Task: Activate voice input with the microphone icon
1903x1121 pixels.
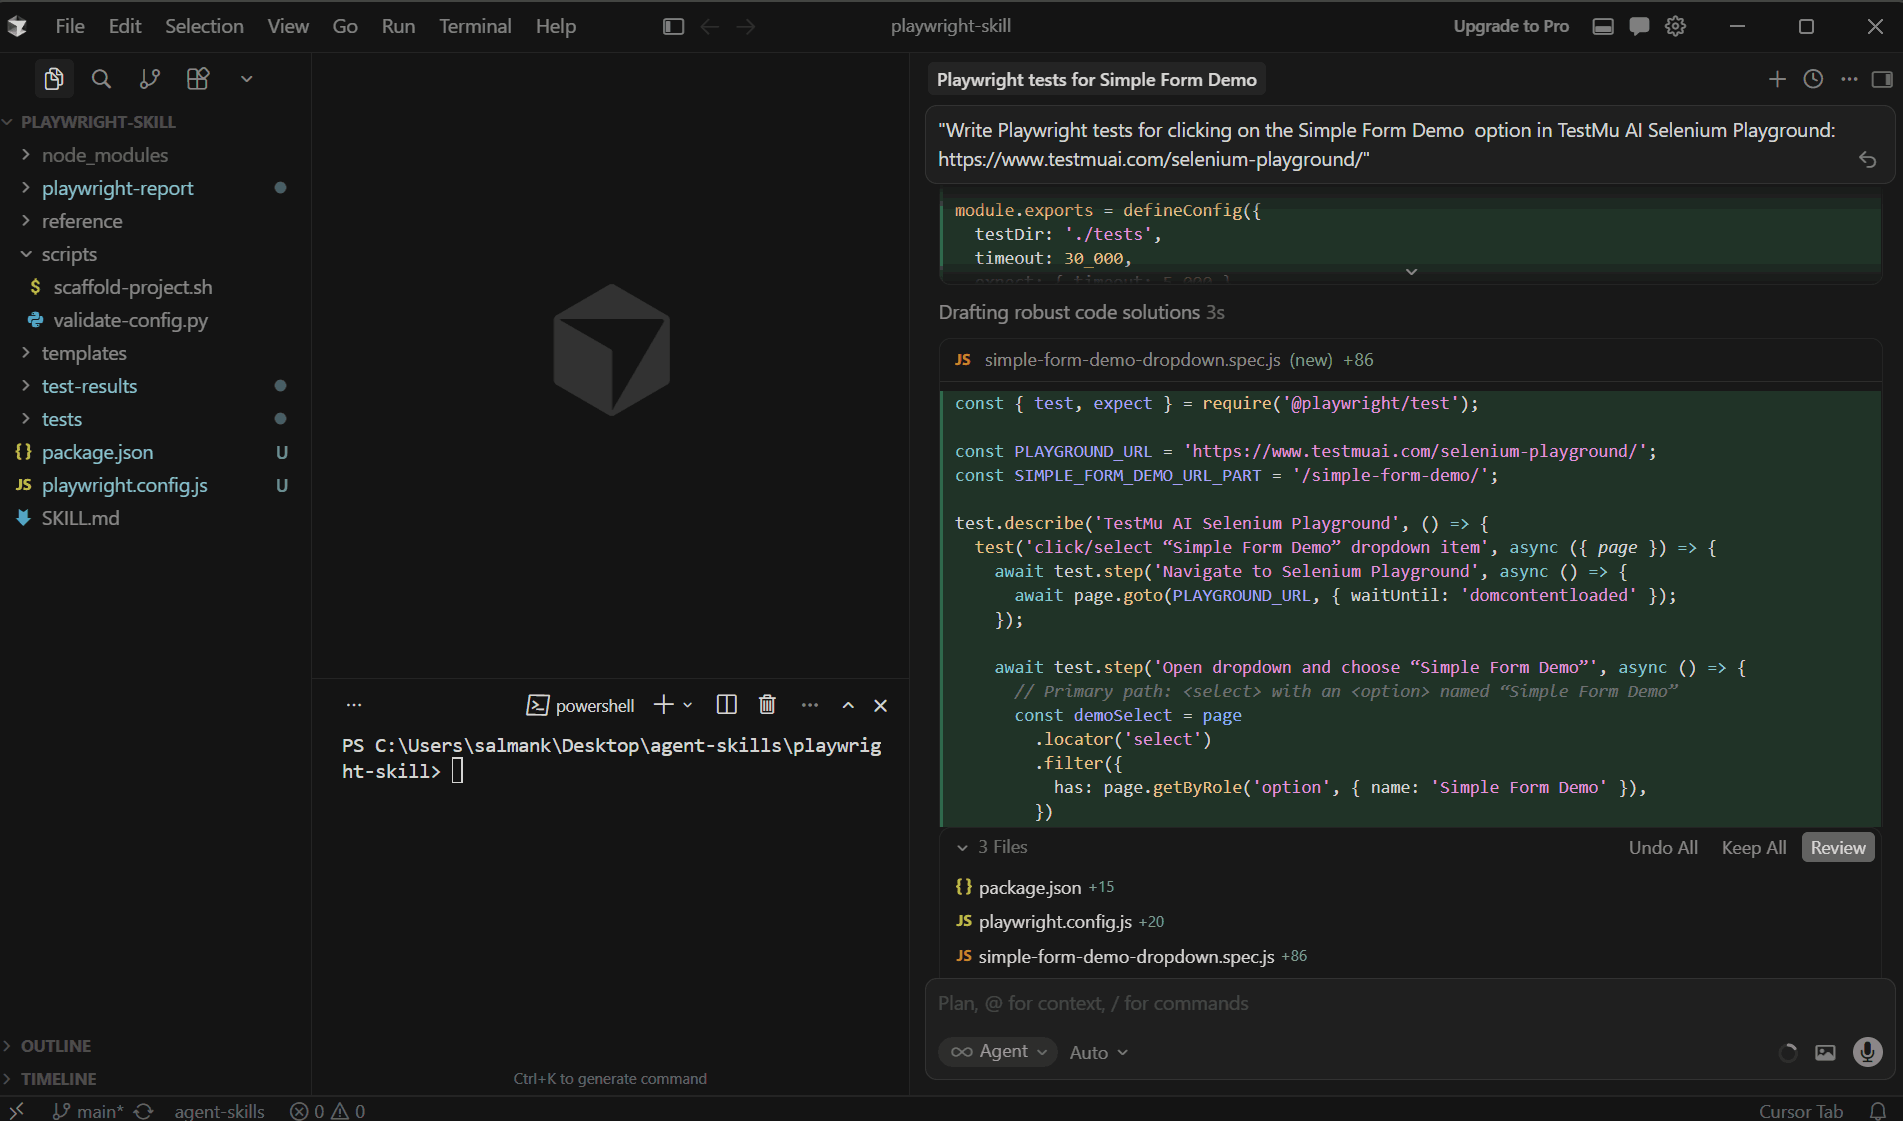Action: pyautogui.click(x=1866, y=1052)
